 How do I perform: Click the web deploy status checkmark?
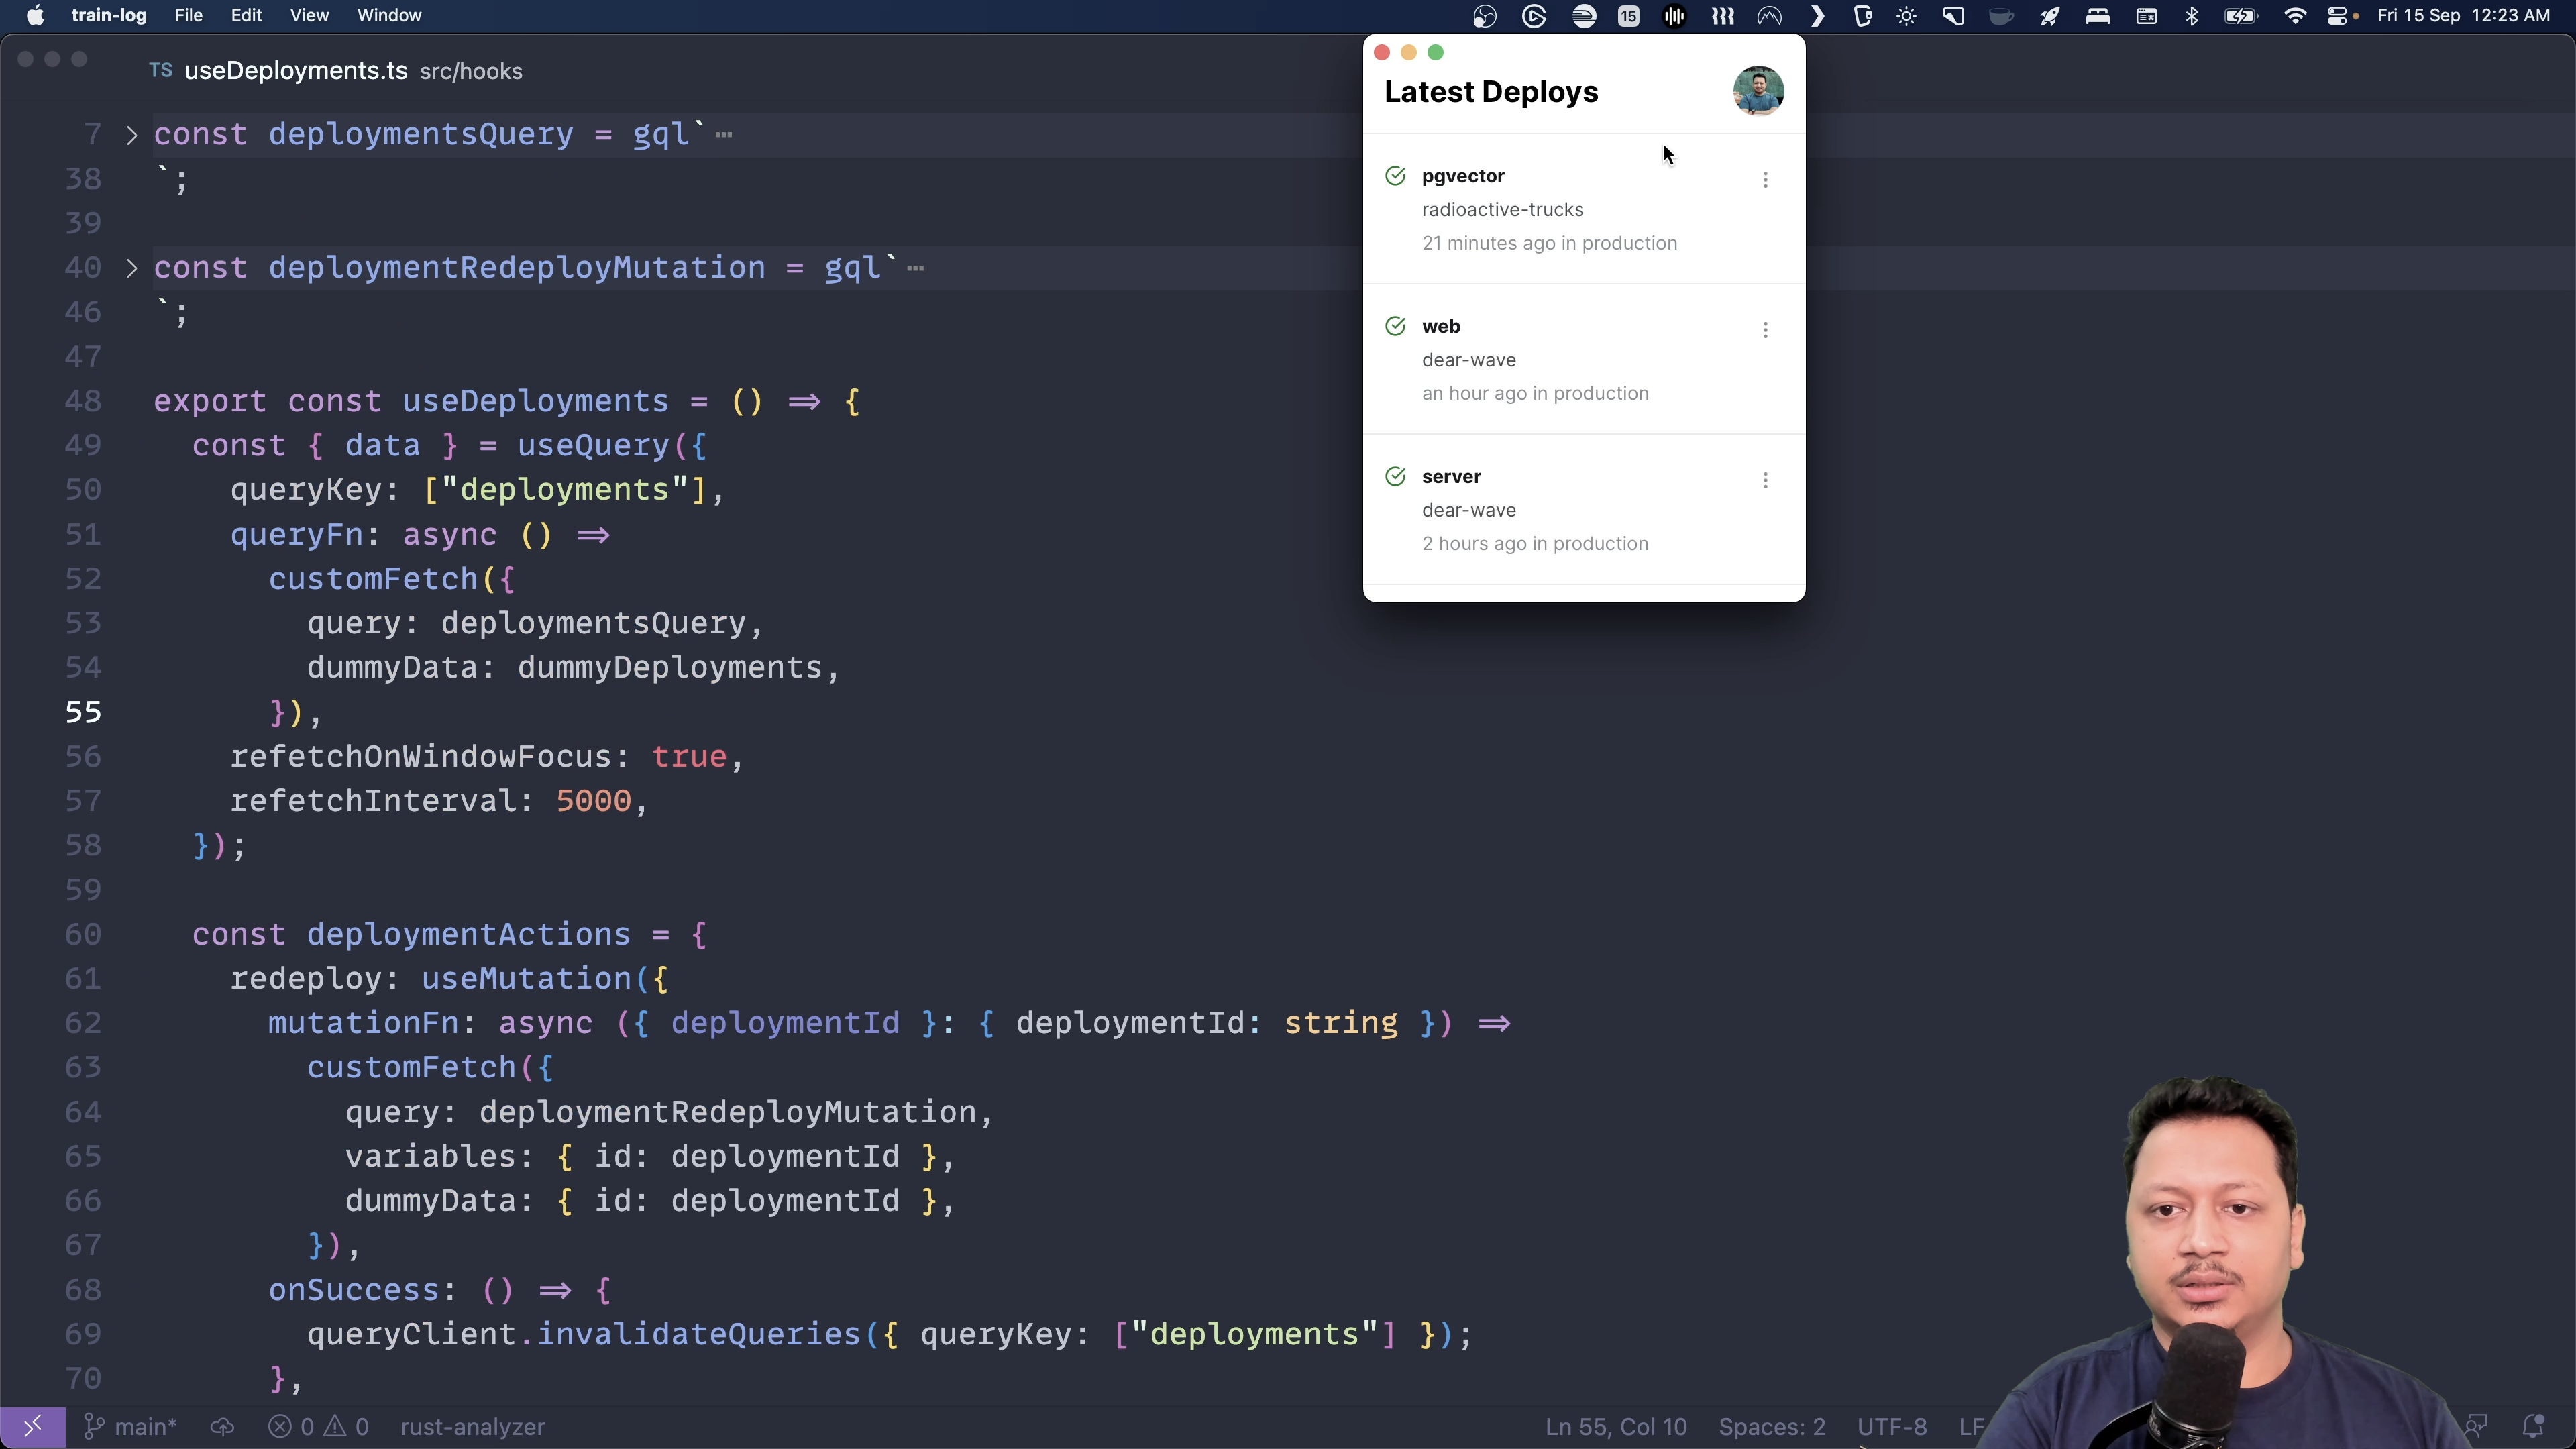[x=1395, y=326]
